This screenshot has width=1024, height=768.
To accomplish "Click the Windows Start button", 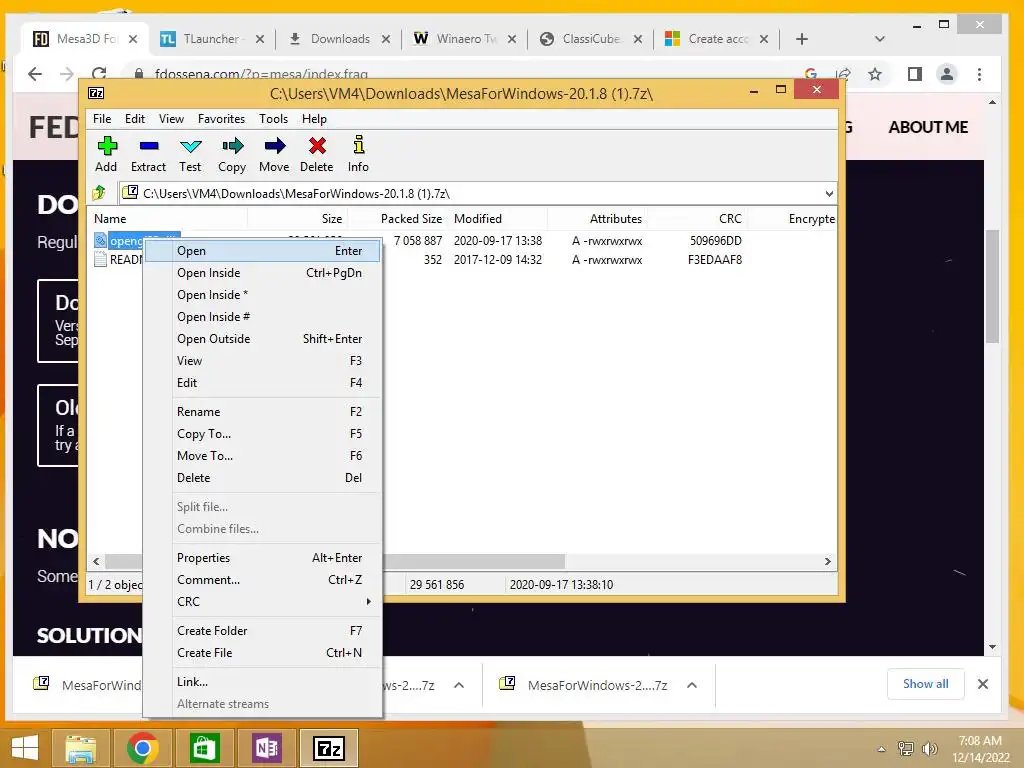I will pos(24,748).
